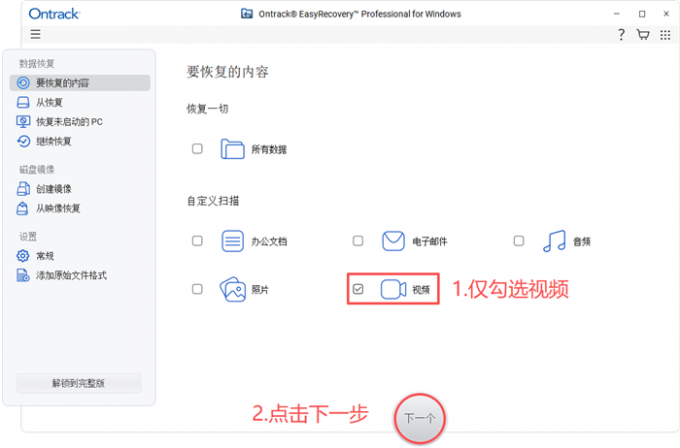Check the 照片 checkbox

(x=197, y=289)
